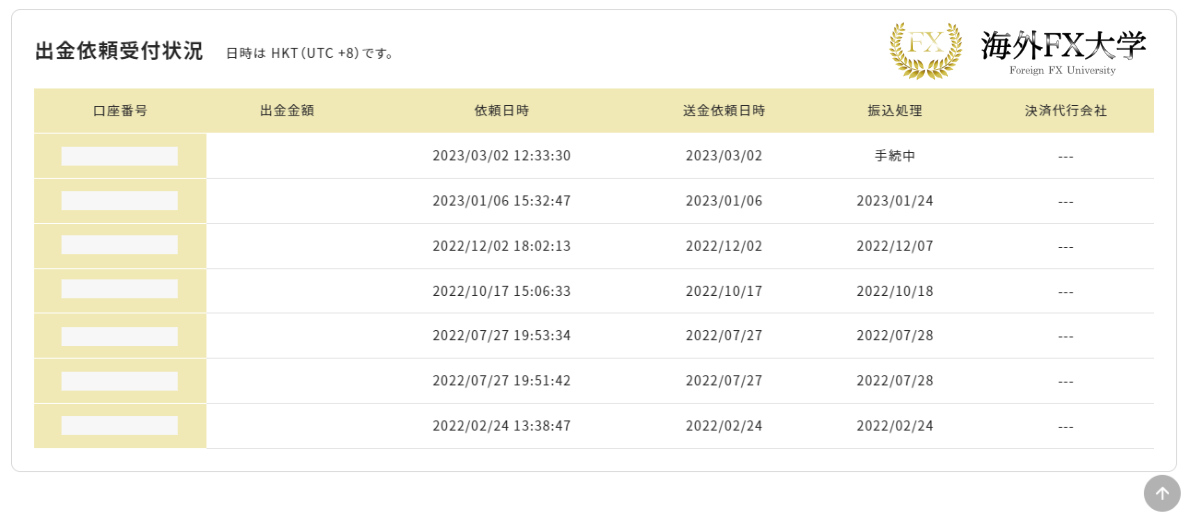Click the 2022/07/27 19:53:34 request timestamp

click(x=501, y=336)
